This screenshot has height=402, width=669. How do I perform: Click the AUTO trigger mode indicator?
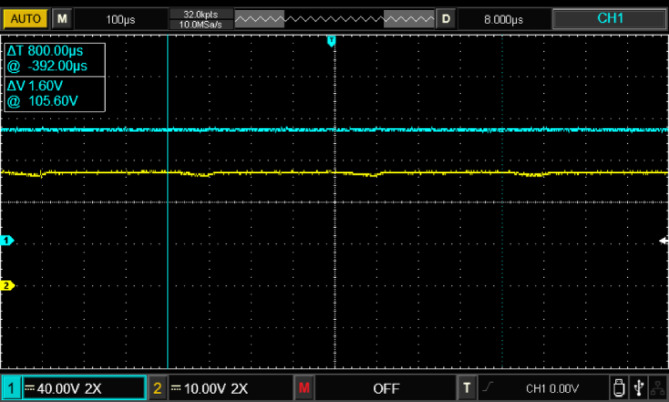(25, 19)
